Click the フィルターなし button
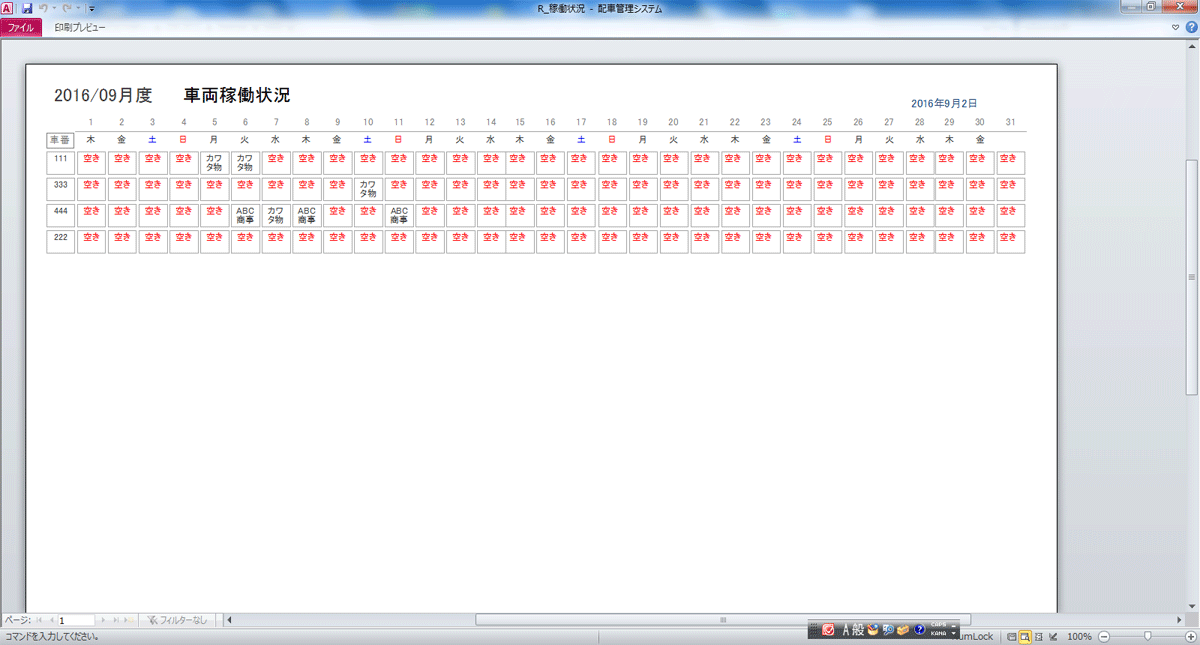This screenshot has width=1200, height=645. point(177,620)
